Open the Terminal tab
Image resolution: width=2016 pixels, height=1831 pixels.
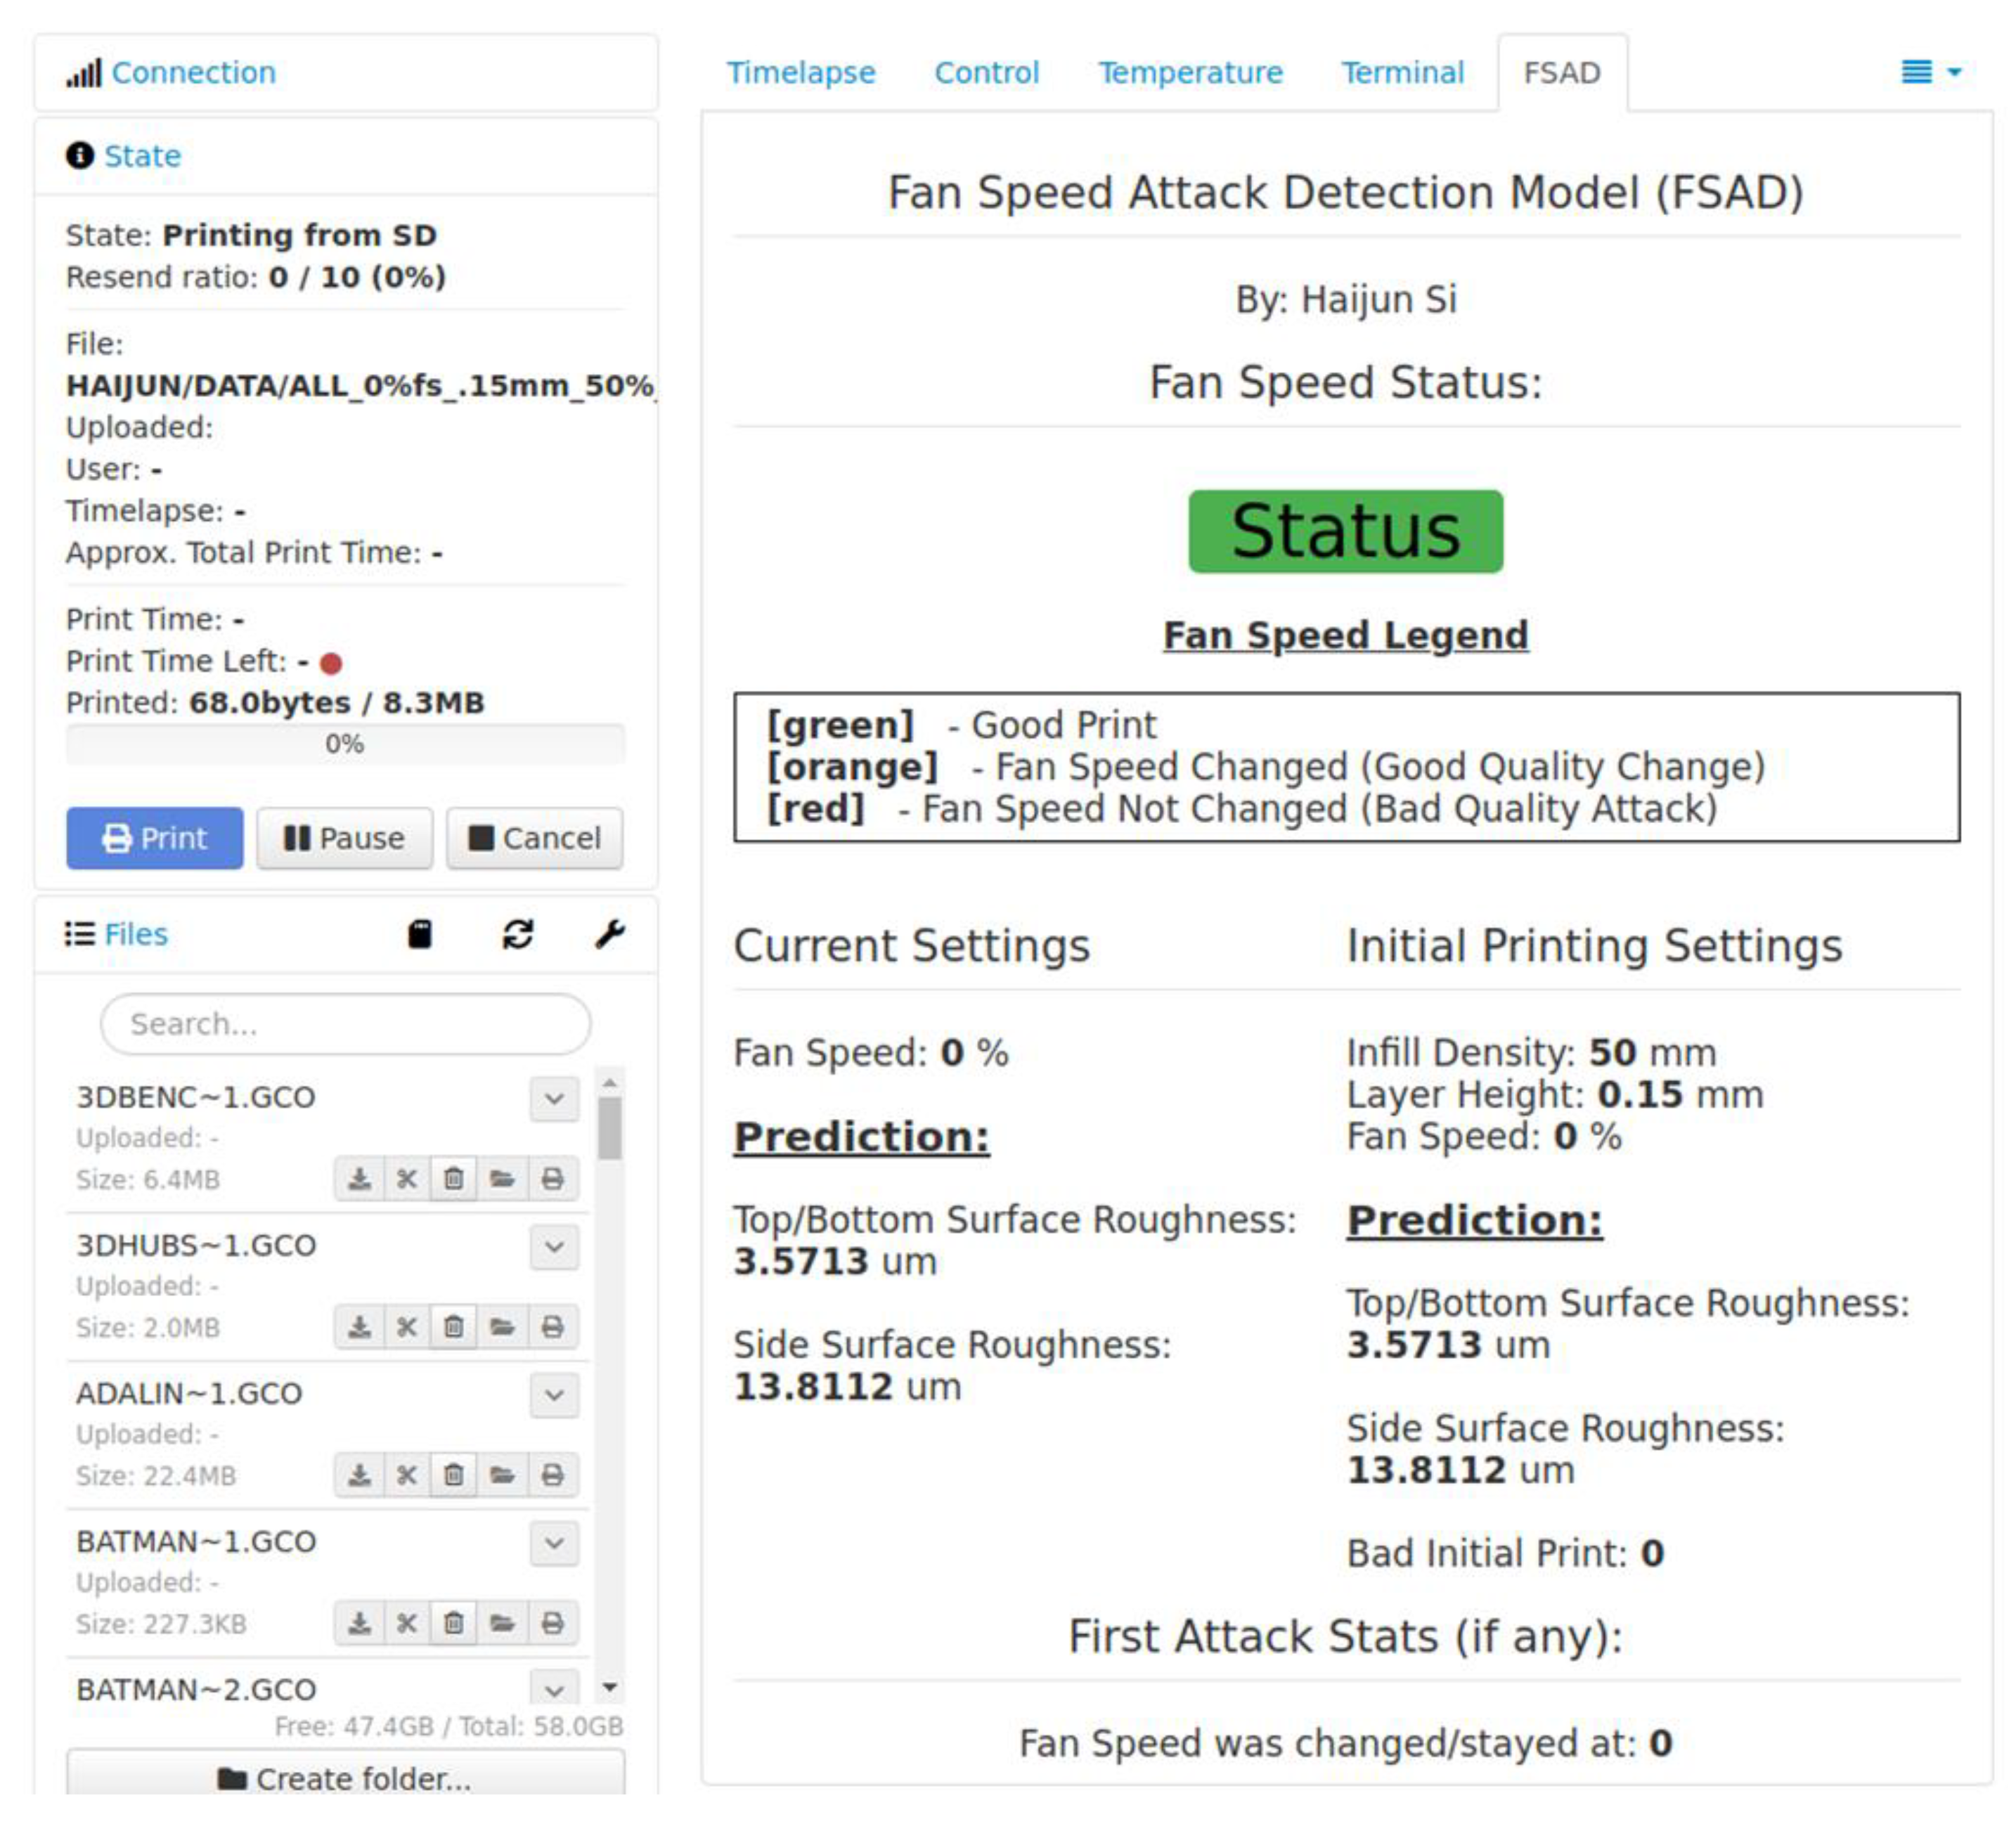point(1402,72)
